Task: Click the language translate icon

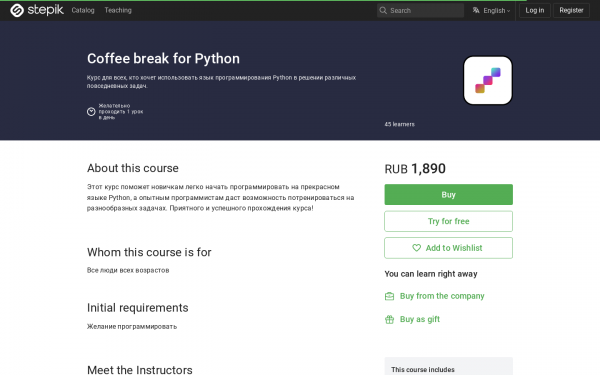Action: tap(476, 10)
